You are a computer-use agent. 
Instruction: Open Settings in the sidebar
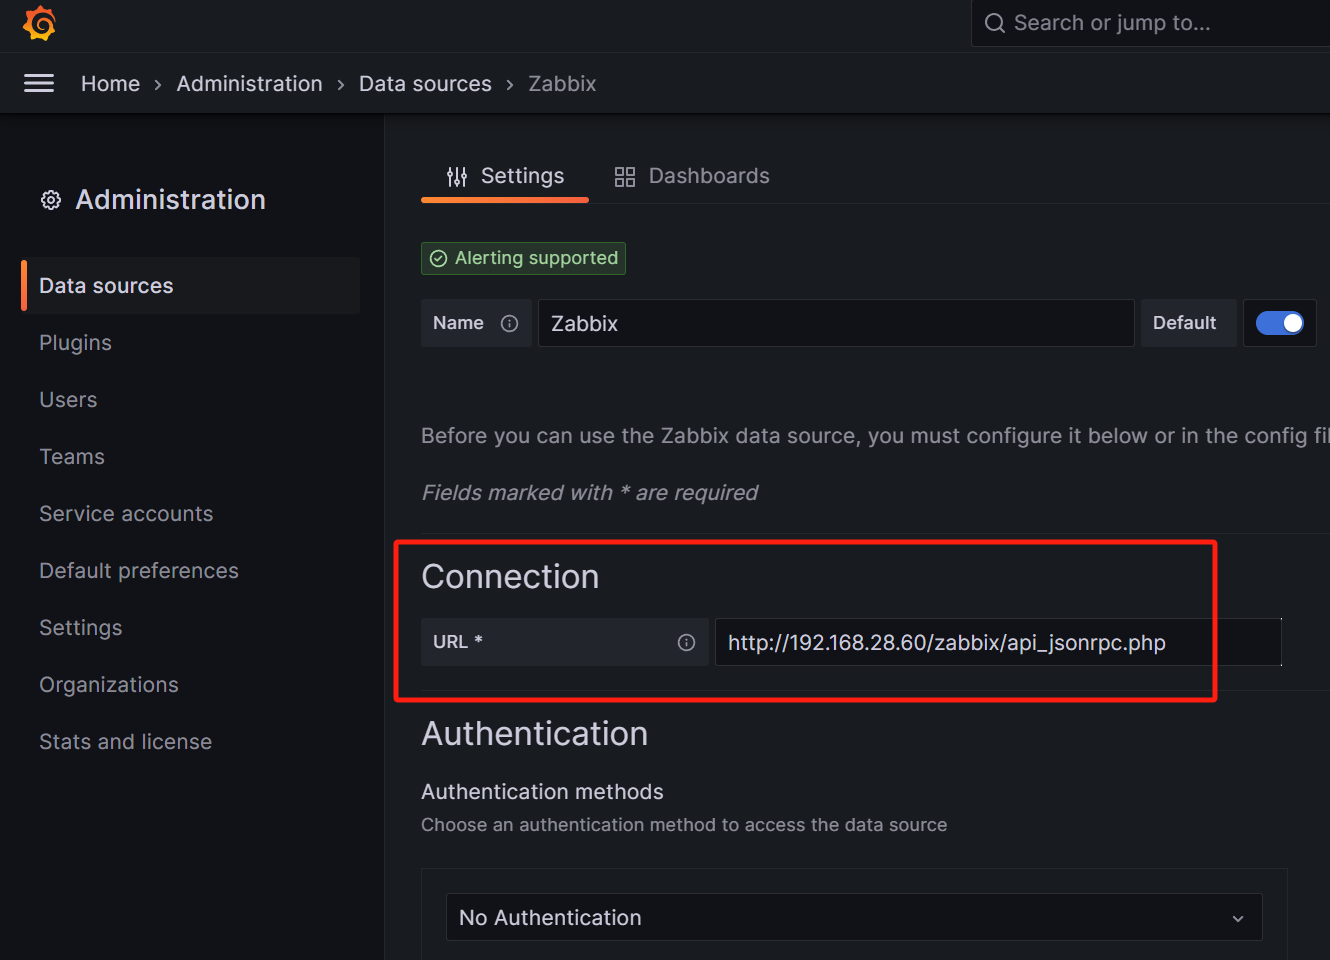tap(81, 628)
